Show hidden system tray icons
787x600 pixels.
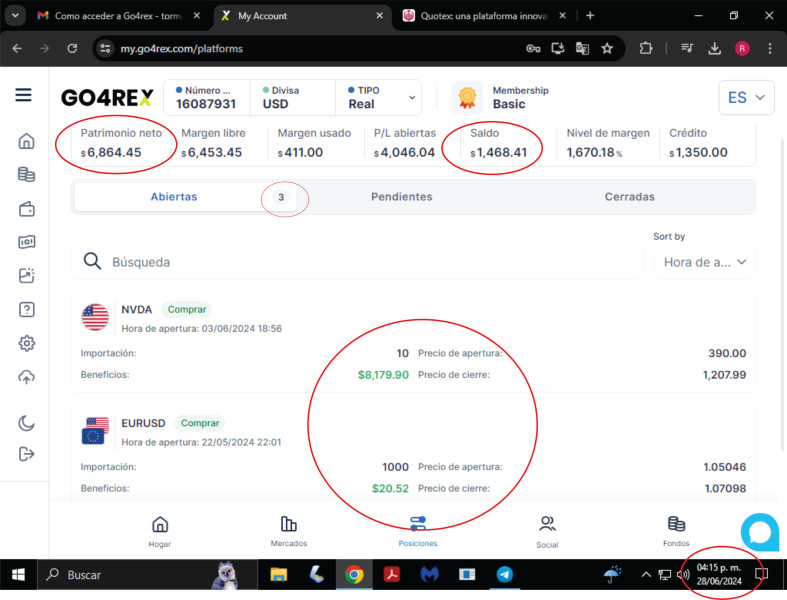pyautogui.click(x=646, y=574)
